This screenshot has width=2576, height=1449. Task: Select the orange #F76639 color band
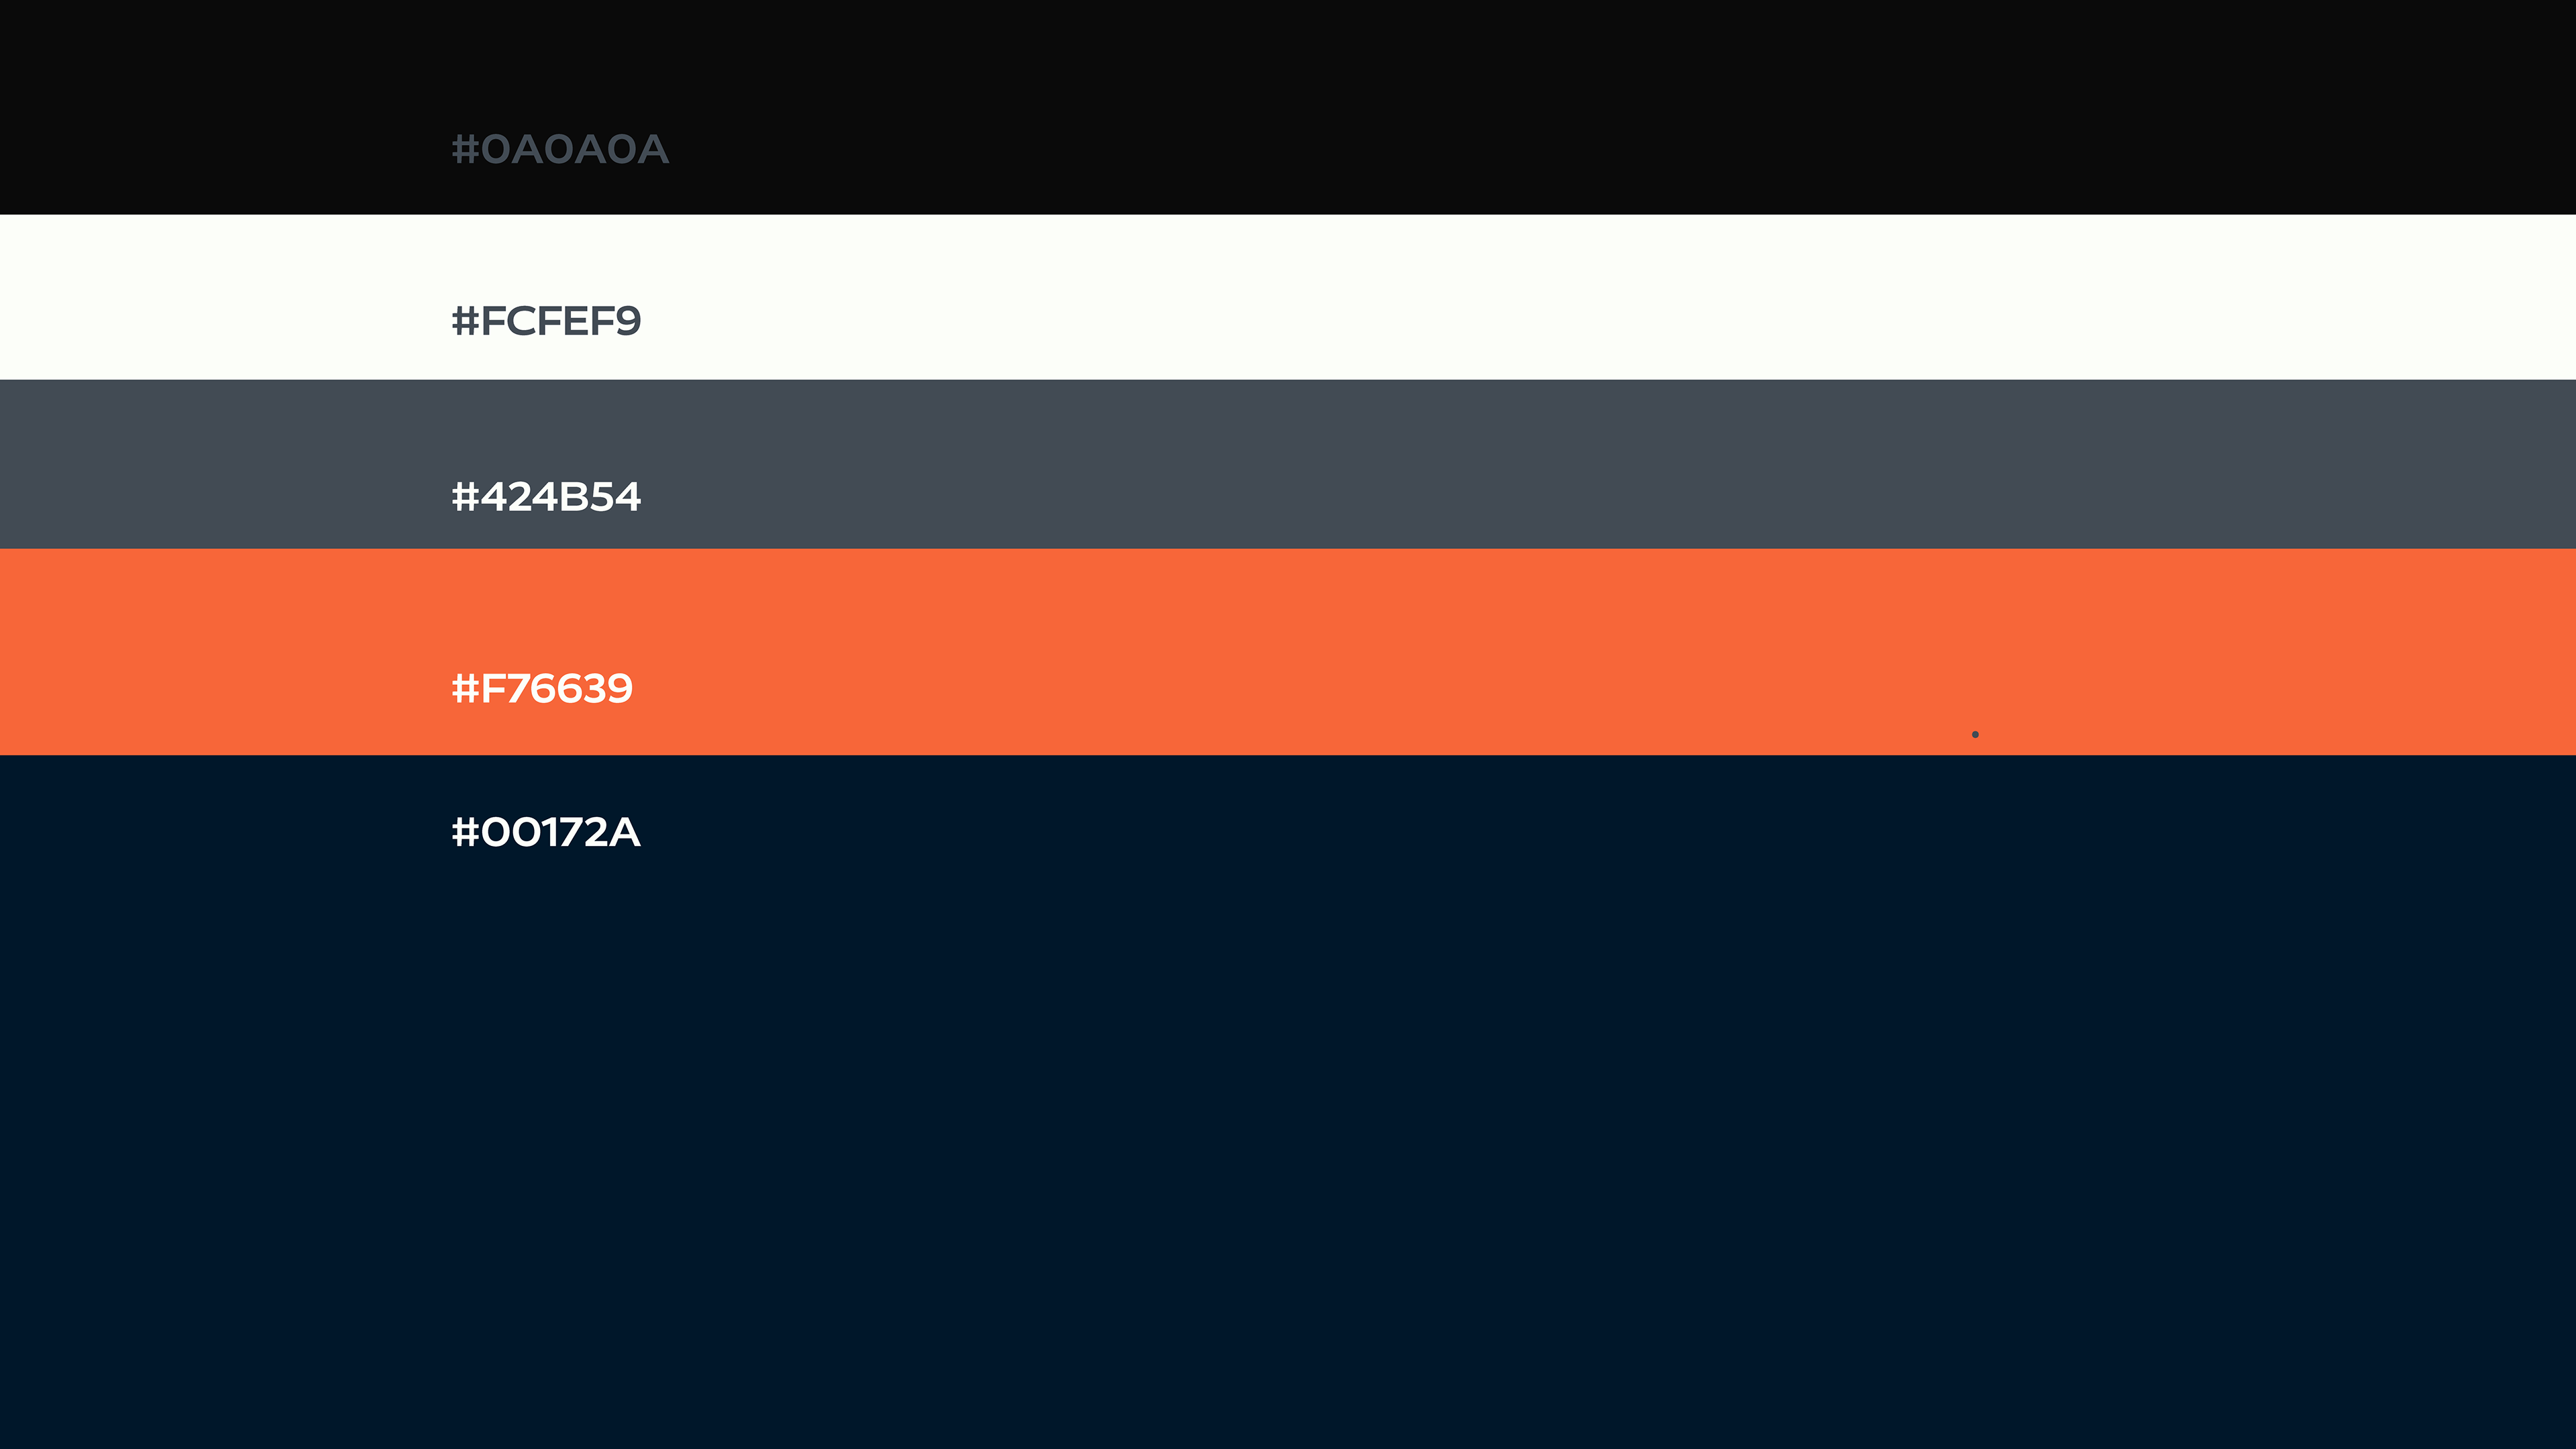click(1288, 652)
